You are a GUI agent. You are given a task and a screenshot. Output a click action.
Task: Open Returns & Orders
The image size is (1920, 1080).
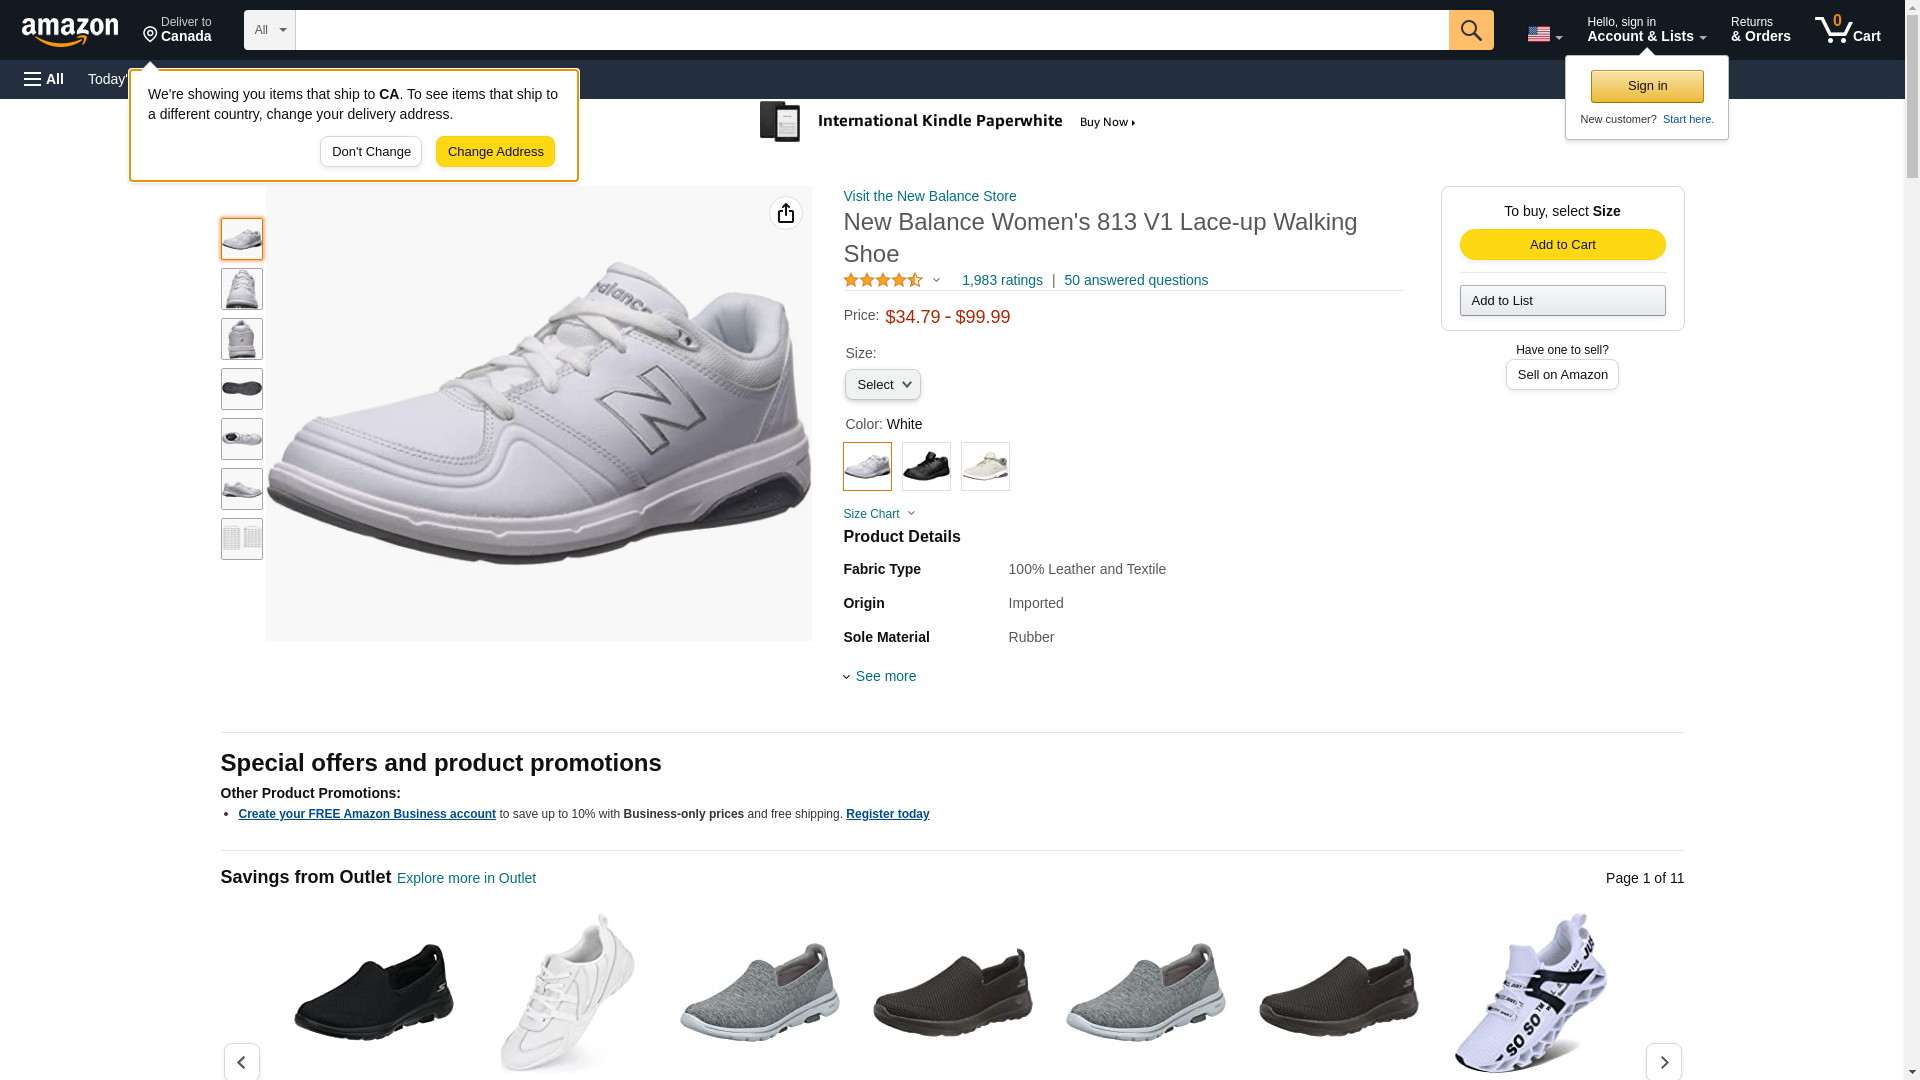(1760, 30)
